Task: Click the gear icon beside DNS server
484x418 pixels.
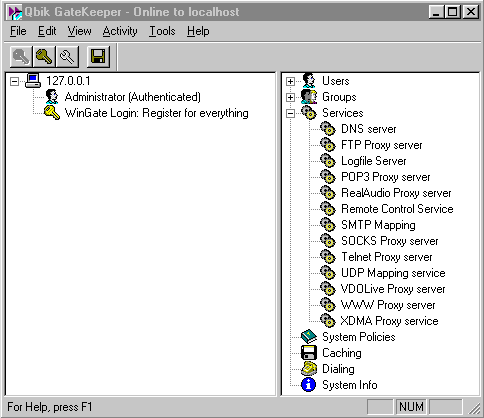Action: [328, 129]
